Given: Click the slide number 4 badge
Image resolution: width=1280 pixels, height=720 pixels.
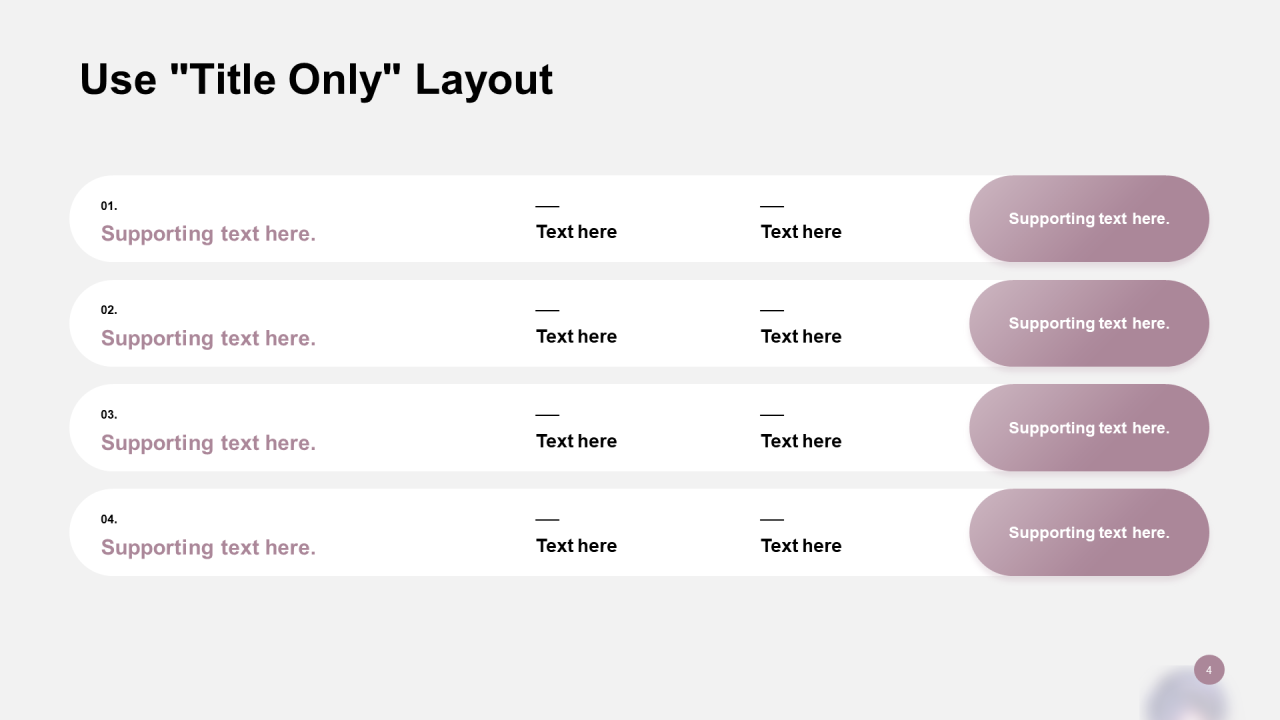Looking at the screenshot, I should click(x=1209, y=670).
